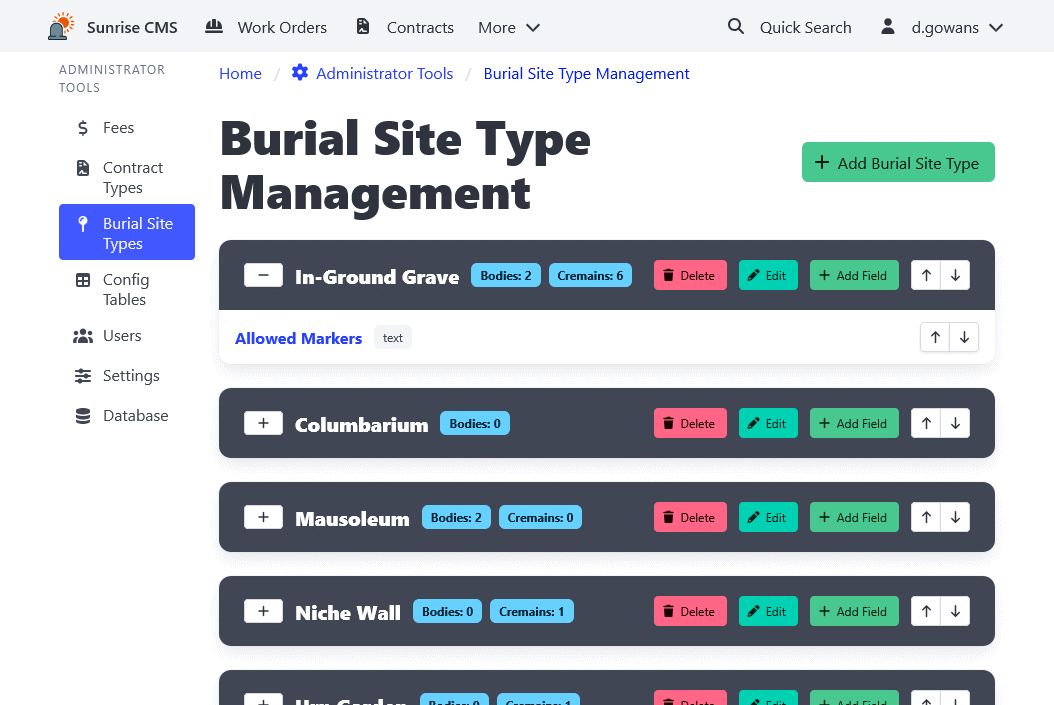Image resolution: width=1054 pixels, height=705 pixels.
Task: Delete the Columbarium type
Action: pyautogui.click(x=690, y=423)
